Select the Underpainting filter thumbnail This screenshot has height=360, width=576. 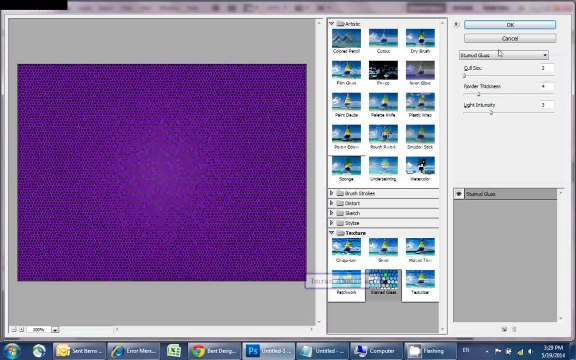coord(383,166)
